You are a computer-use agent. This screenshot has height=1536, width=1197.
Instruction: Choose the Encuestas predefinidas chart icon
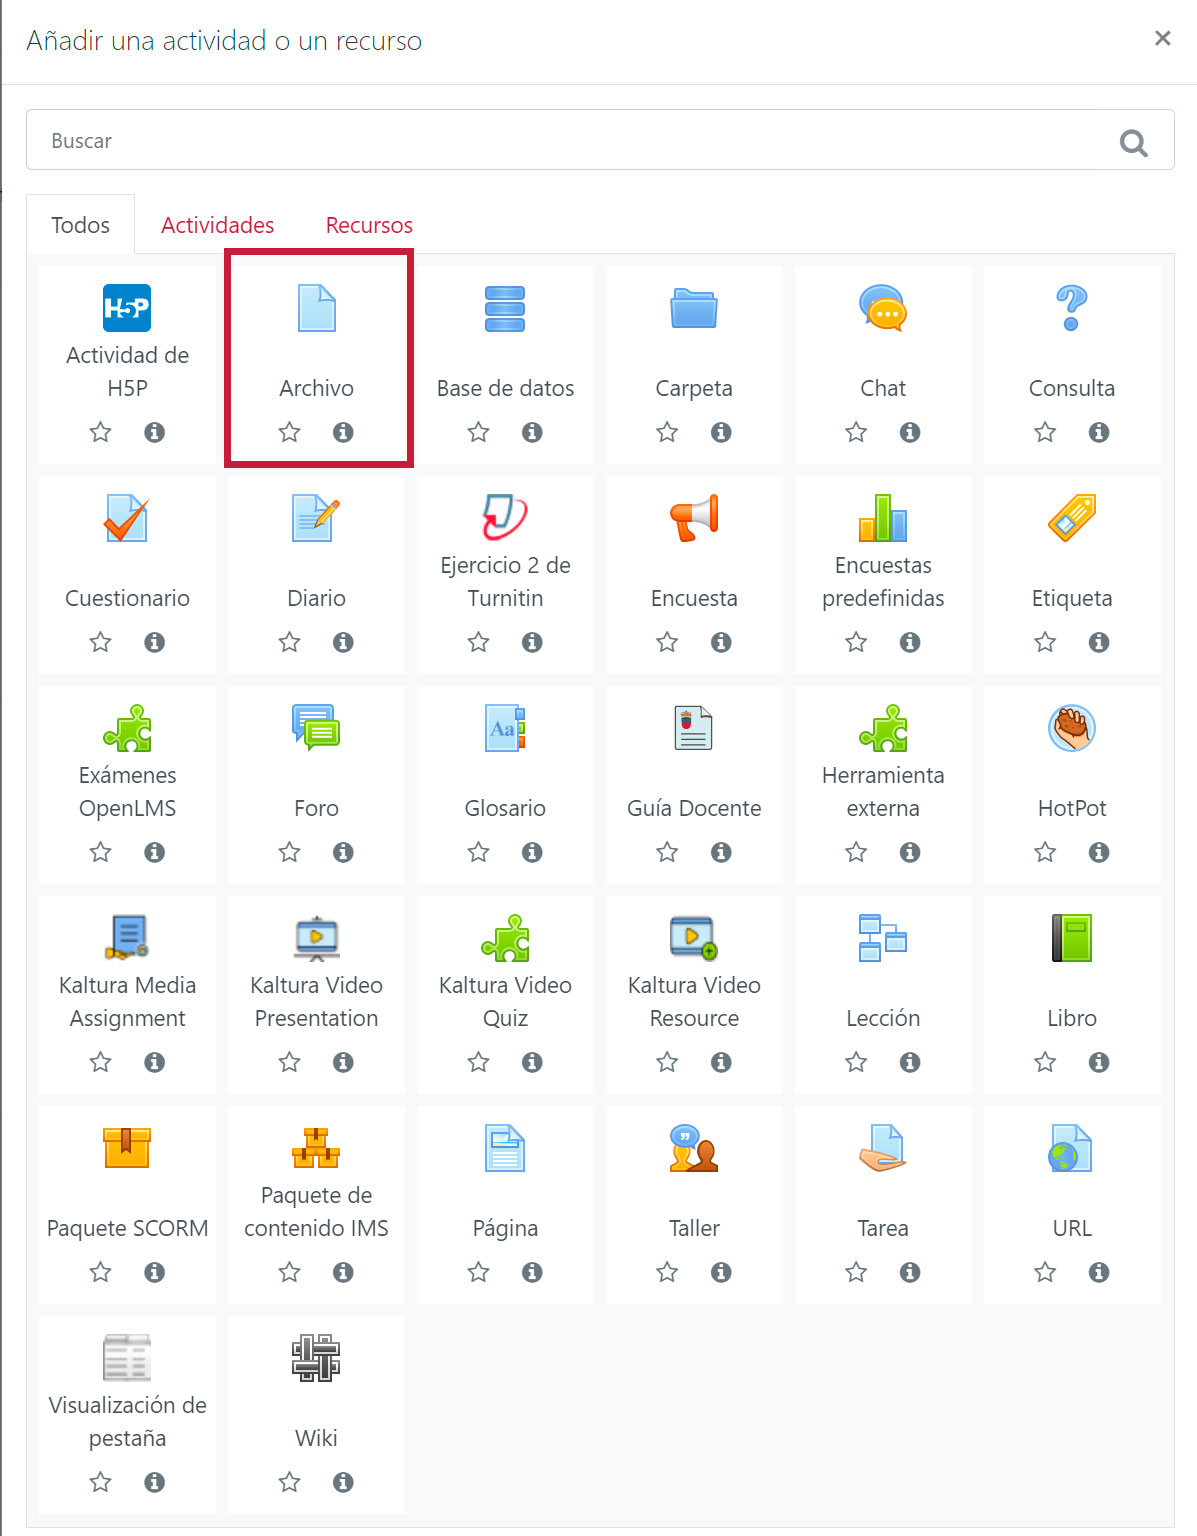point(883,518)
